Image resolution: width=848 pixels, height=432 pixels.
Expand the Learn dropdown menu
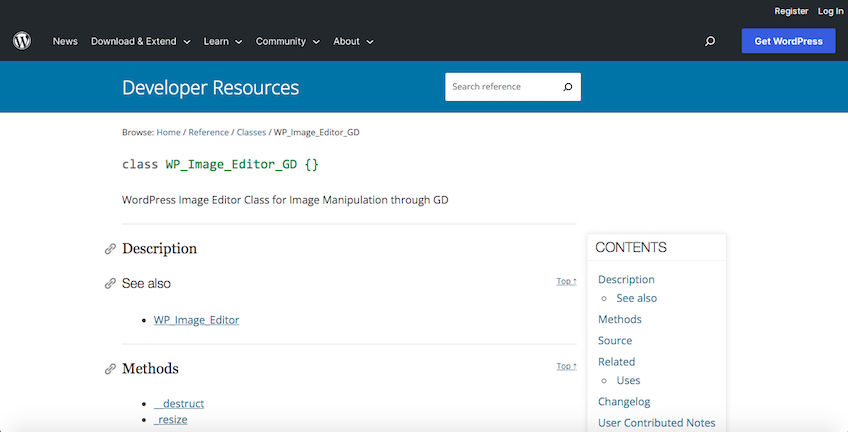pyautogui.click(x=223, y=41)
